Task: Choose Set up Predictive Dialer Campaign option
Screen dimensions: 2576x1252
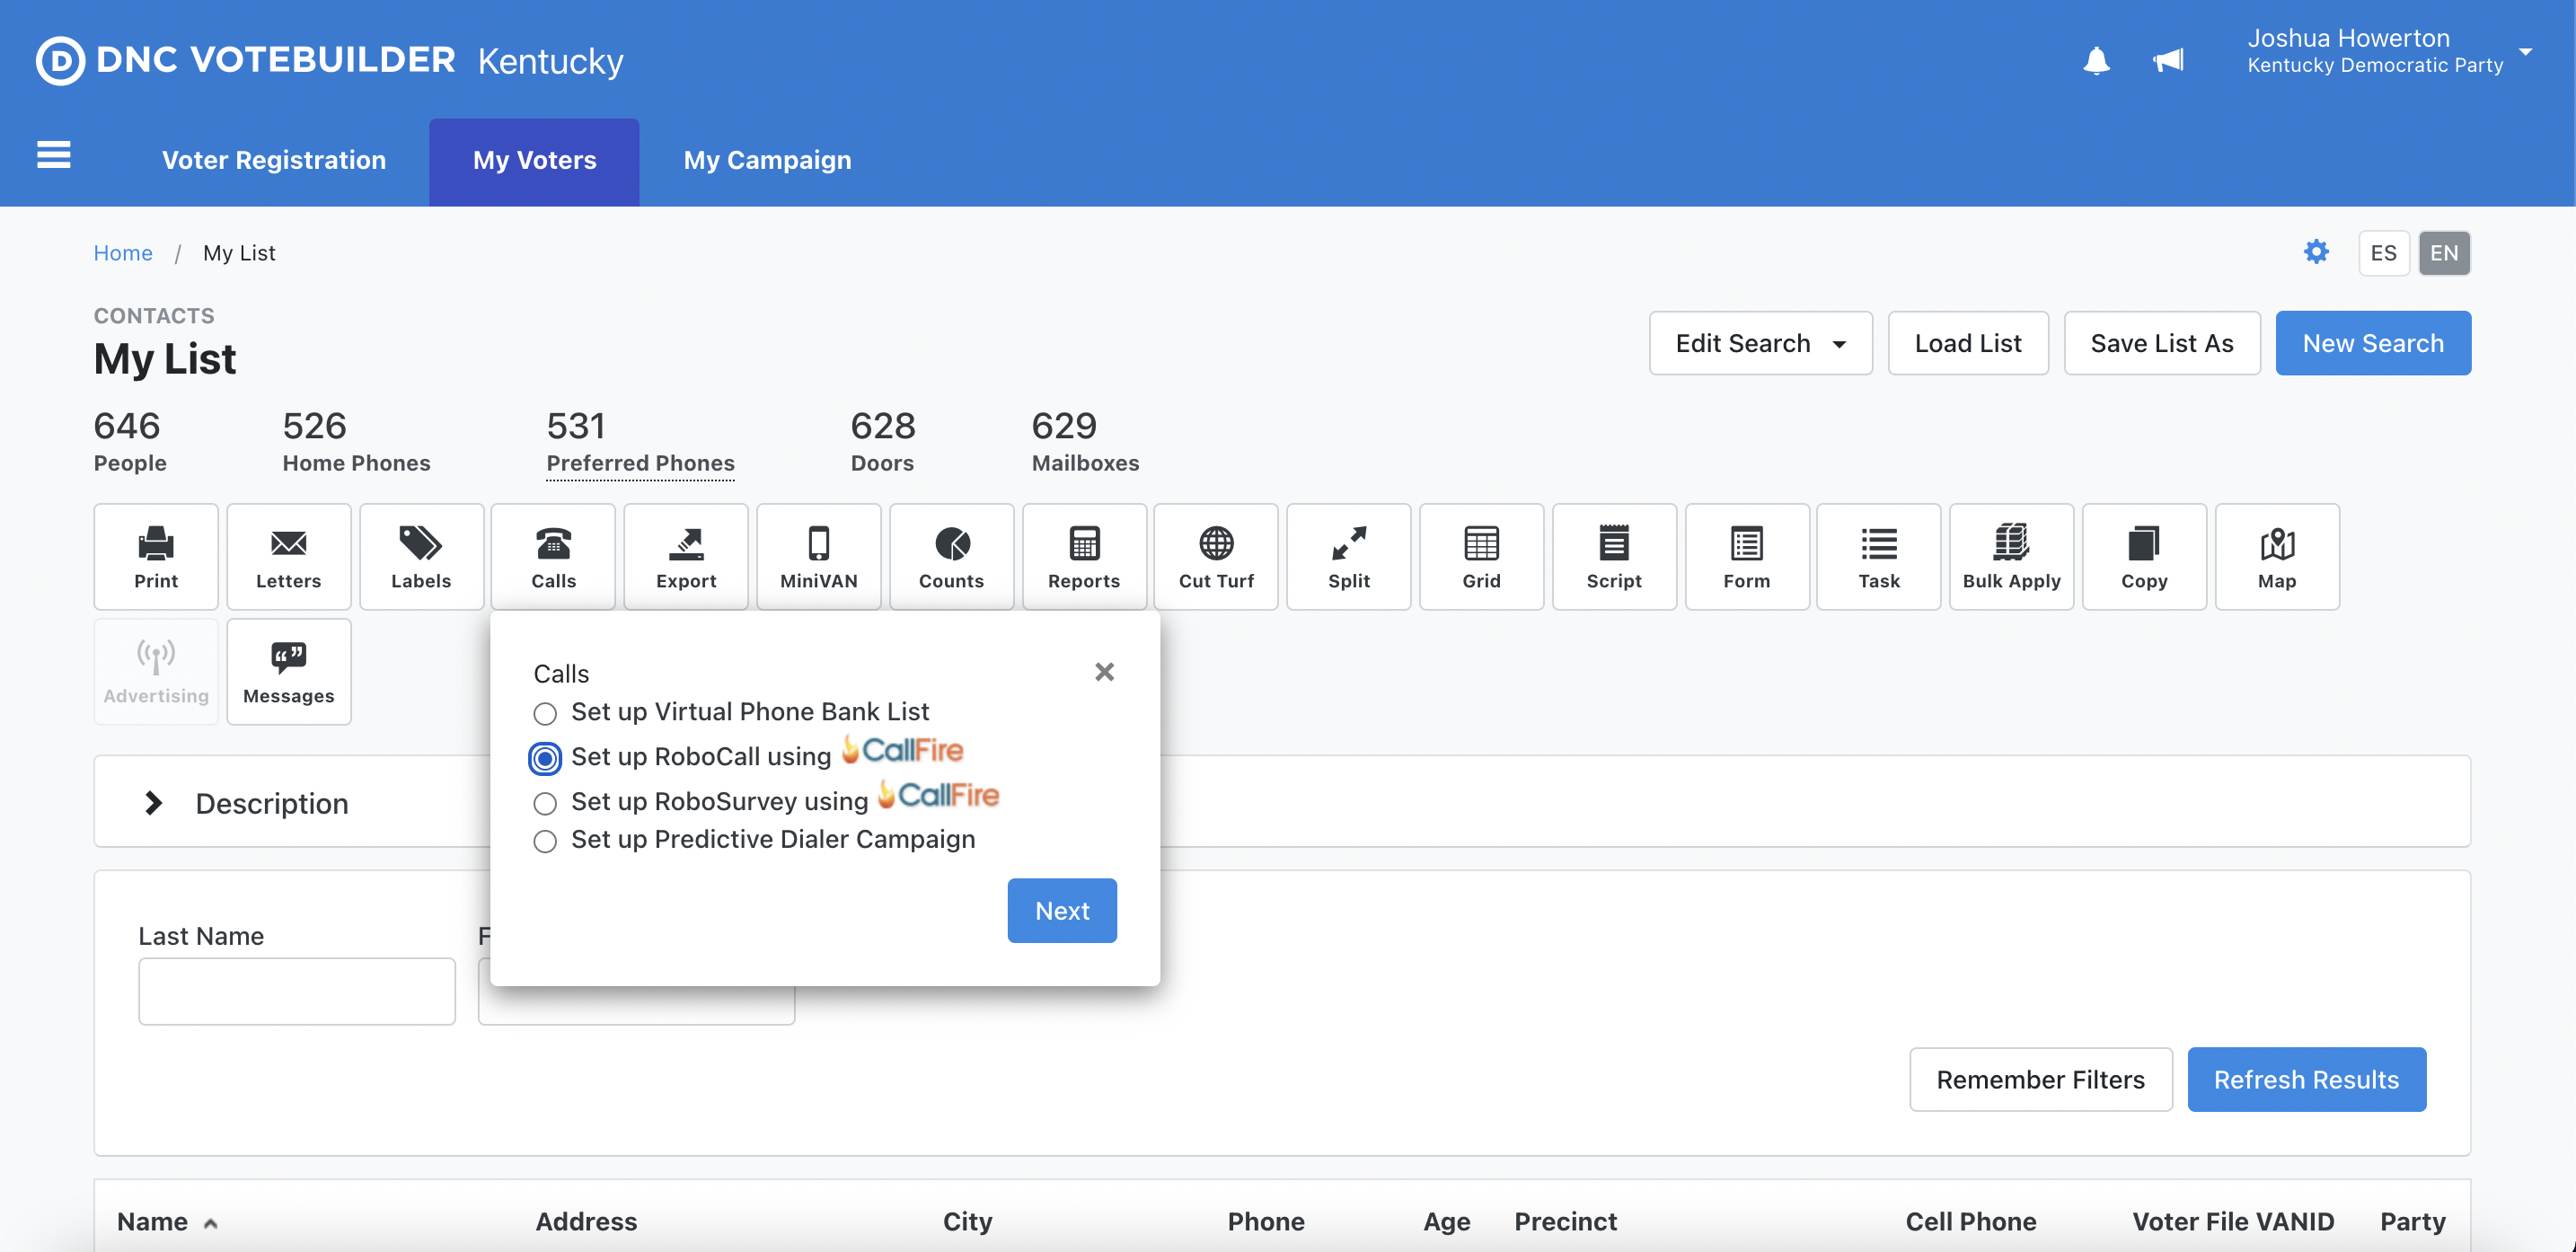Action: point(545,841)
